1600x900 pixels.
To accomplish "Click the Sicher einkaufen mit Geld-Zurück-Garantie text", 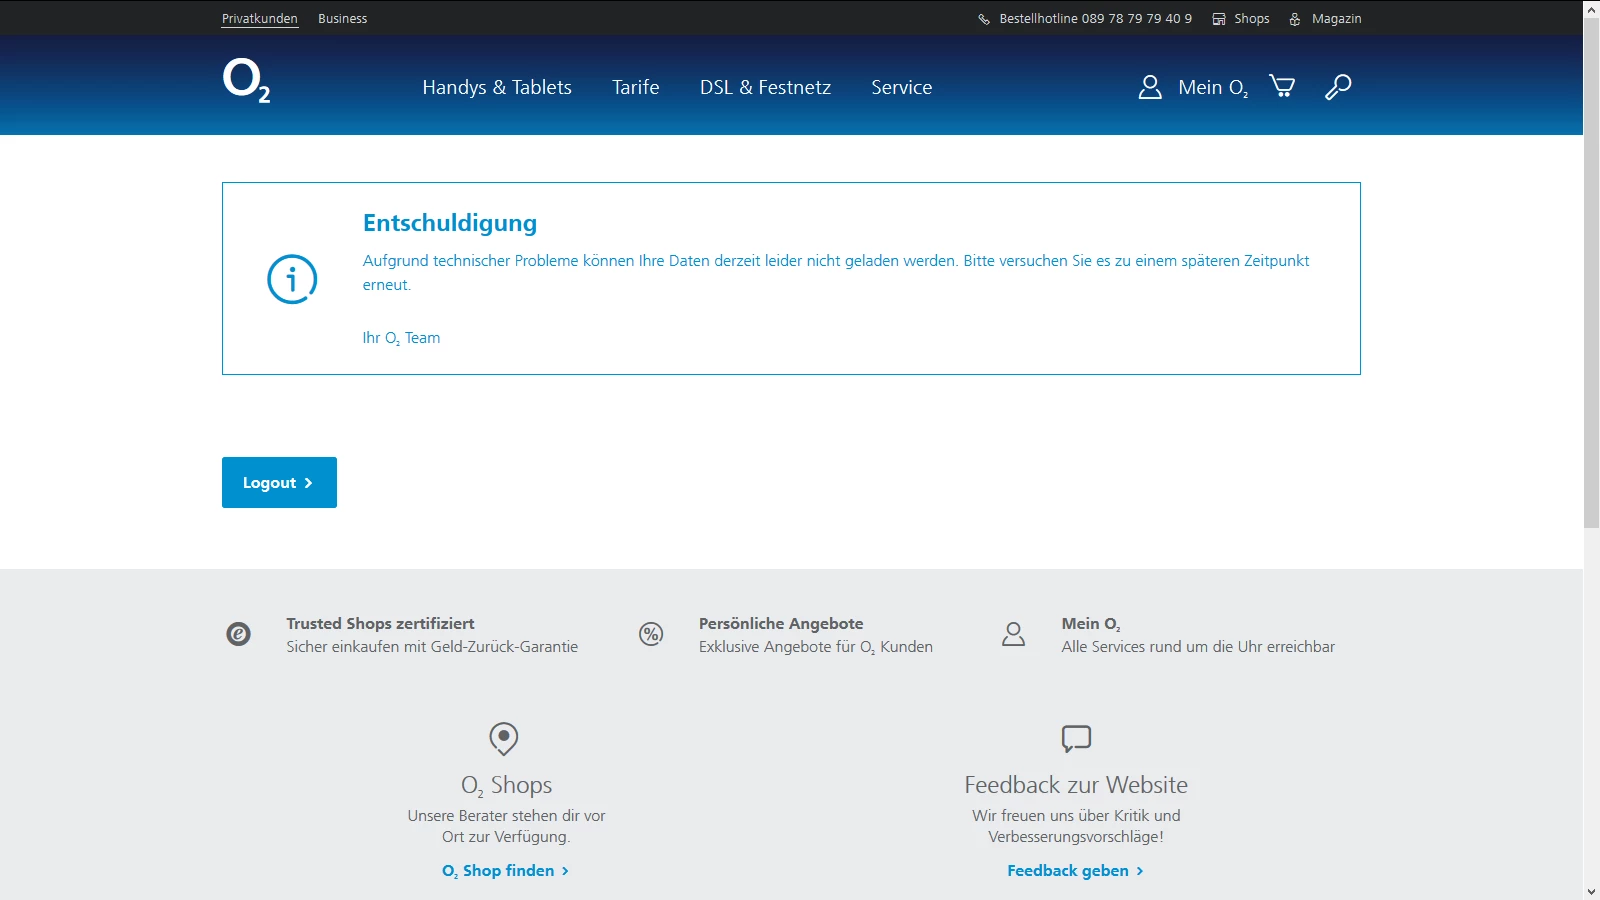I will [432, 647].
